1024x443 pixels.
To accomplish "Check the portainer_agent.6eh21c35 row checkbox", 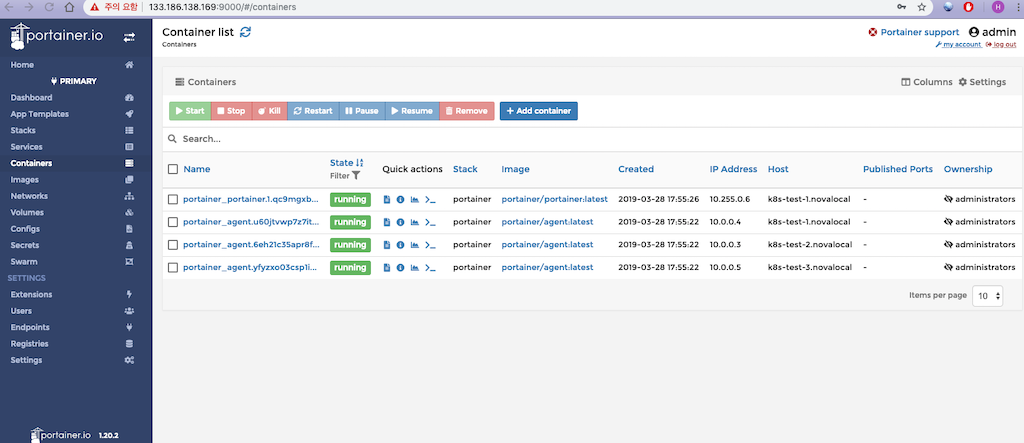I will tap(173, 245).
